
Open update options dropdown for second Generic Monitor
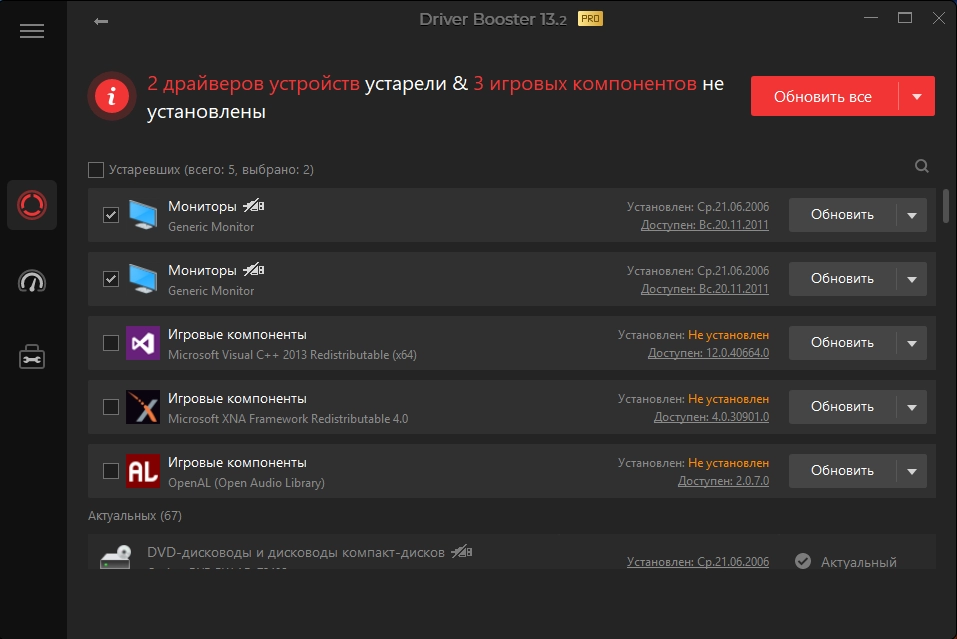(x=912, y=279)
